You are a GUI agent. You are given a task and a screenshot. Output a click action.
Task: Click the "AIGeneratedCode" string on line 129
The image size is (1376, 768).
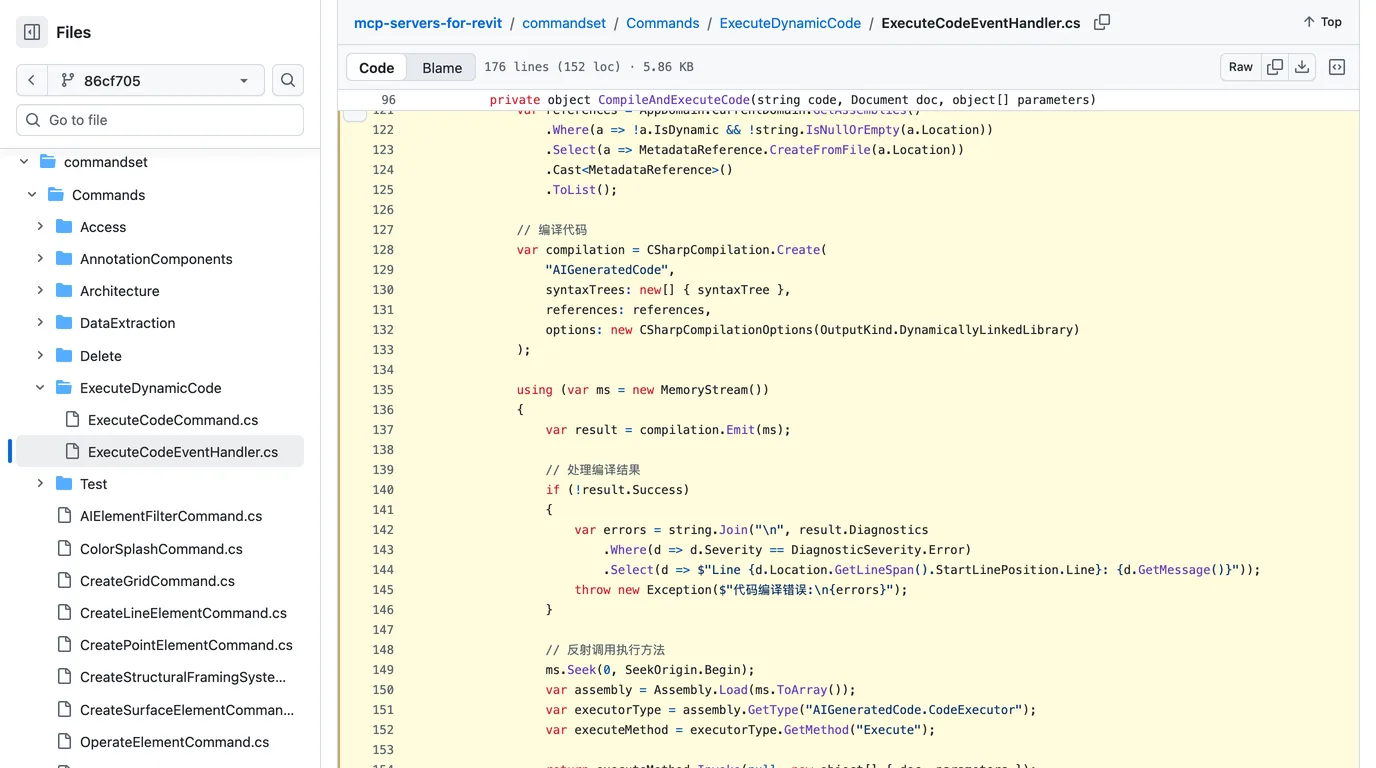coord(607,270)
